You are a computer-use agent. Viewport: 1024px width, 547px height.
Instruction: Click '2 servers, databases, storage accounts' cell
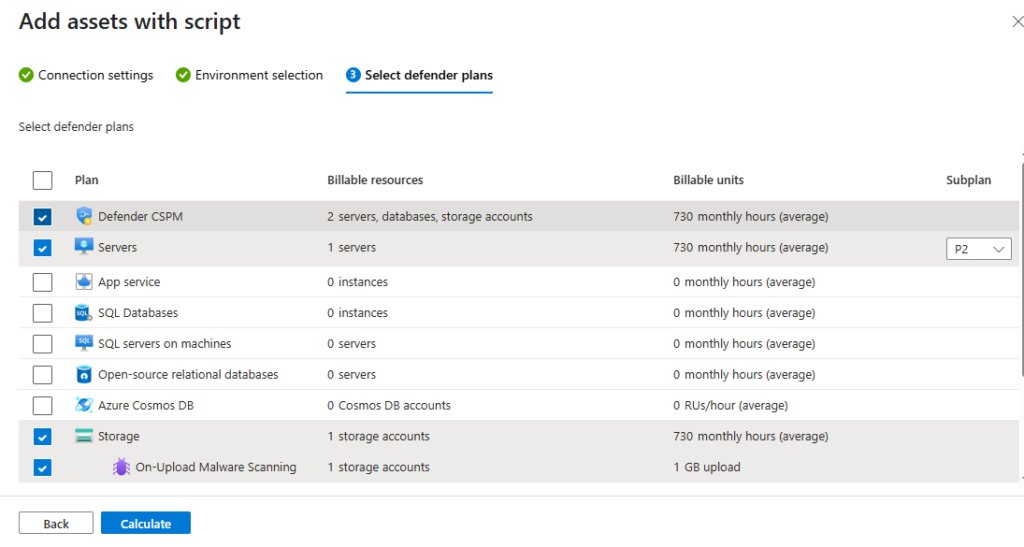pos(430,216)
